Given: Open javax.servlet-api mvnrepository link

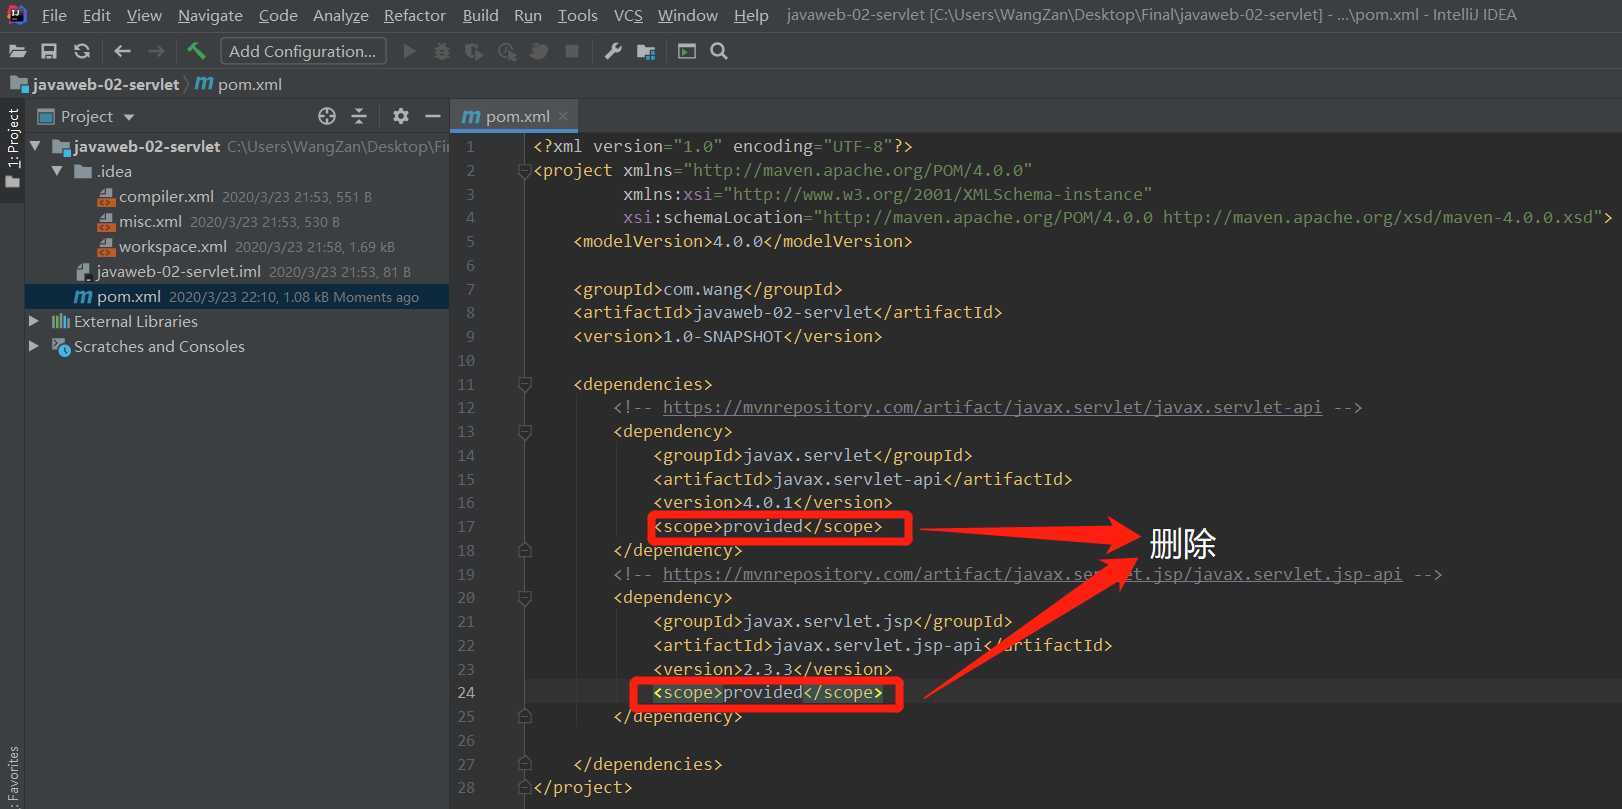Looking at the screenshot, I should (x=992, y=407).
